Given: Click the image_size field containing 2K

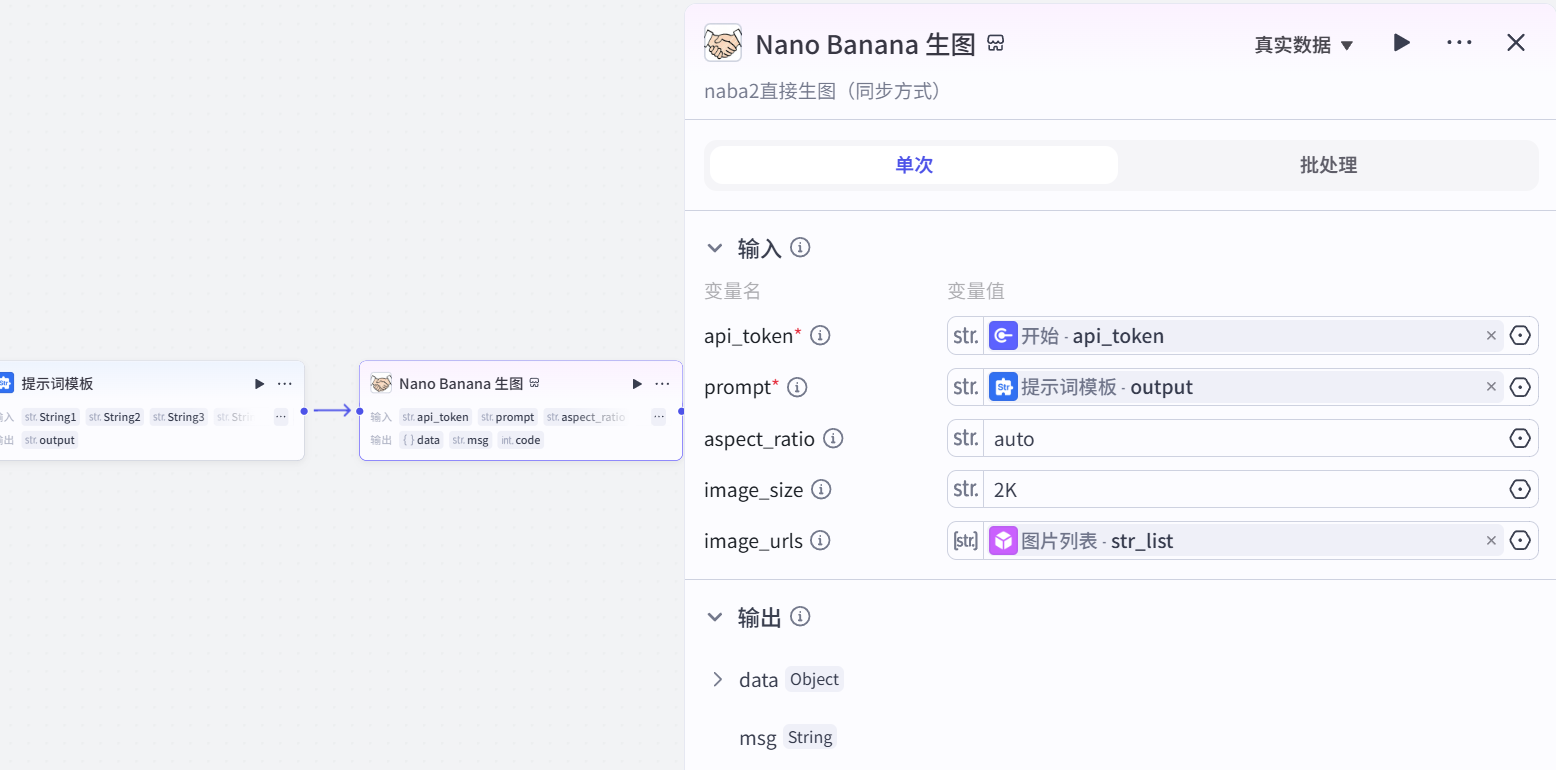Looking at the screenshot, I should [1242, 489].
